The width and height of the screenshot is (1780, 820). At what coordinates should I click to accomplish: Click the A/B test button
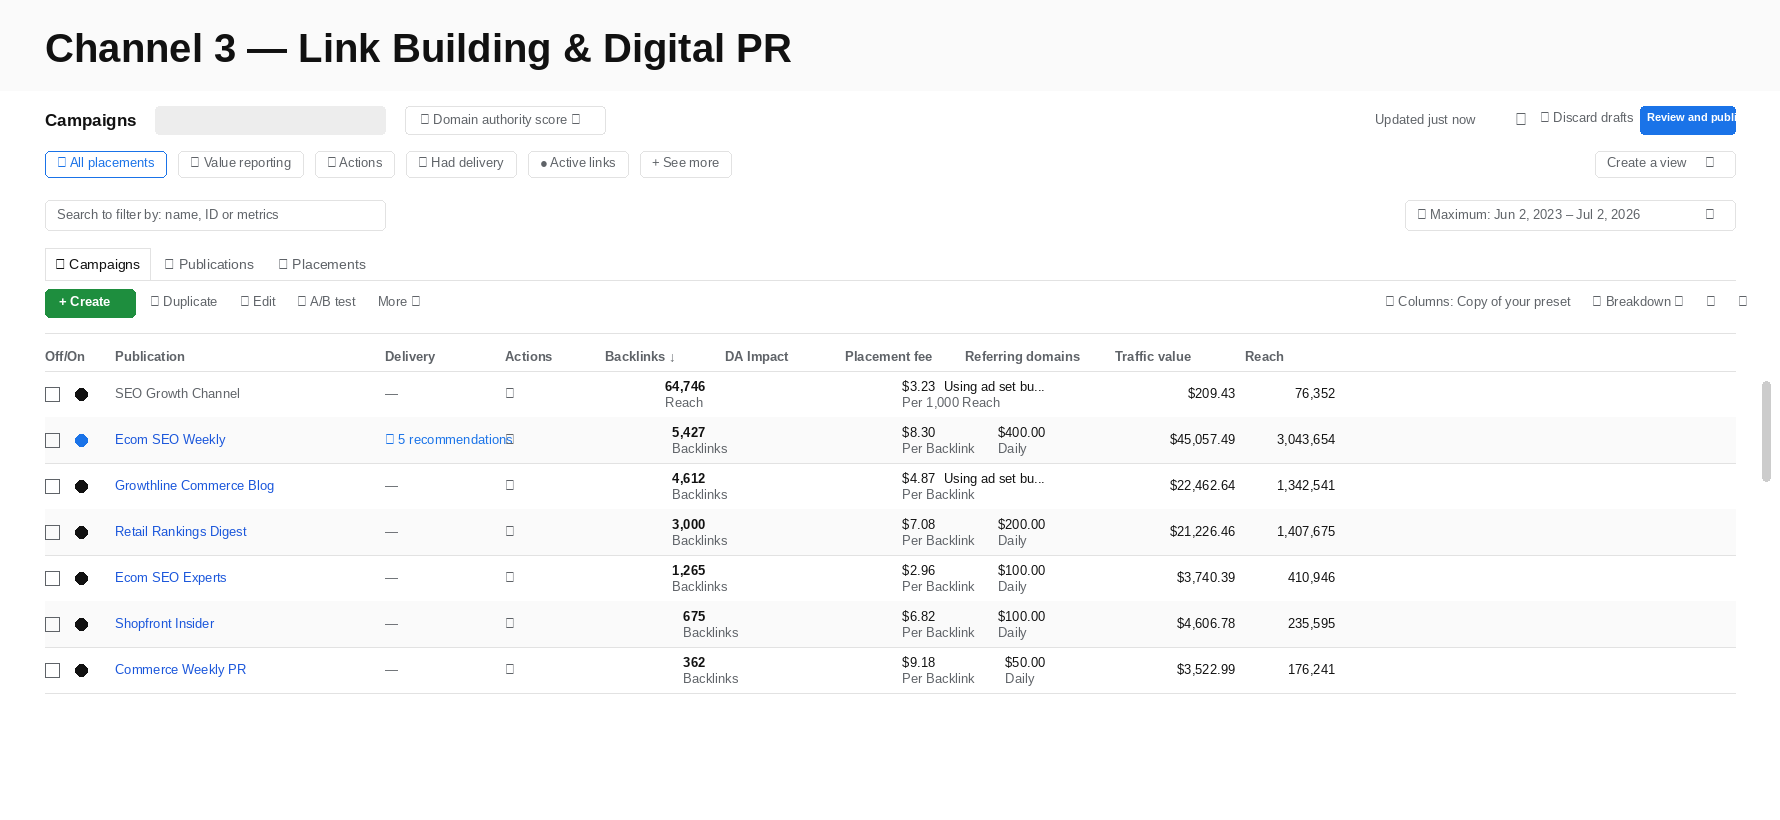327,302
